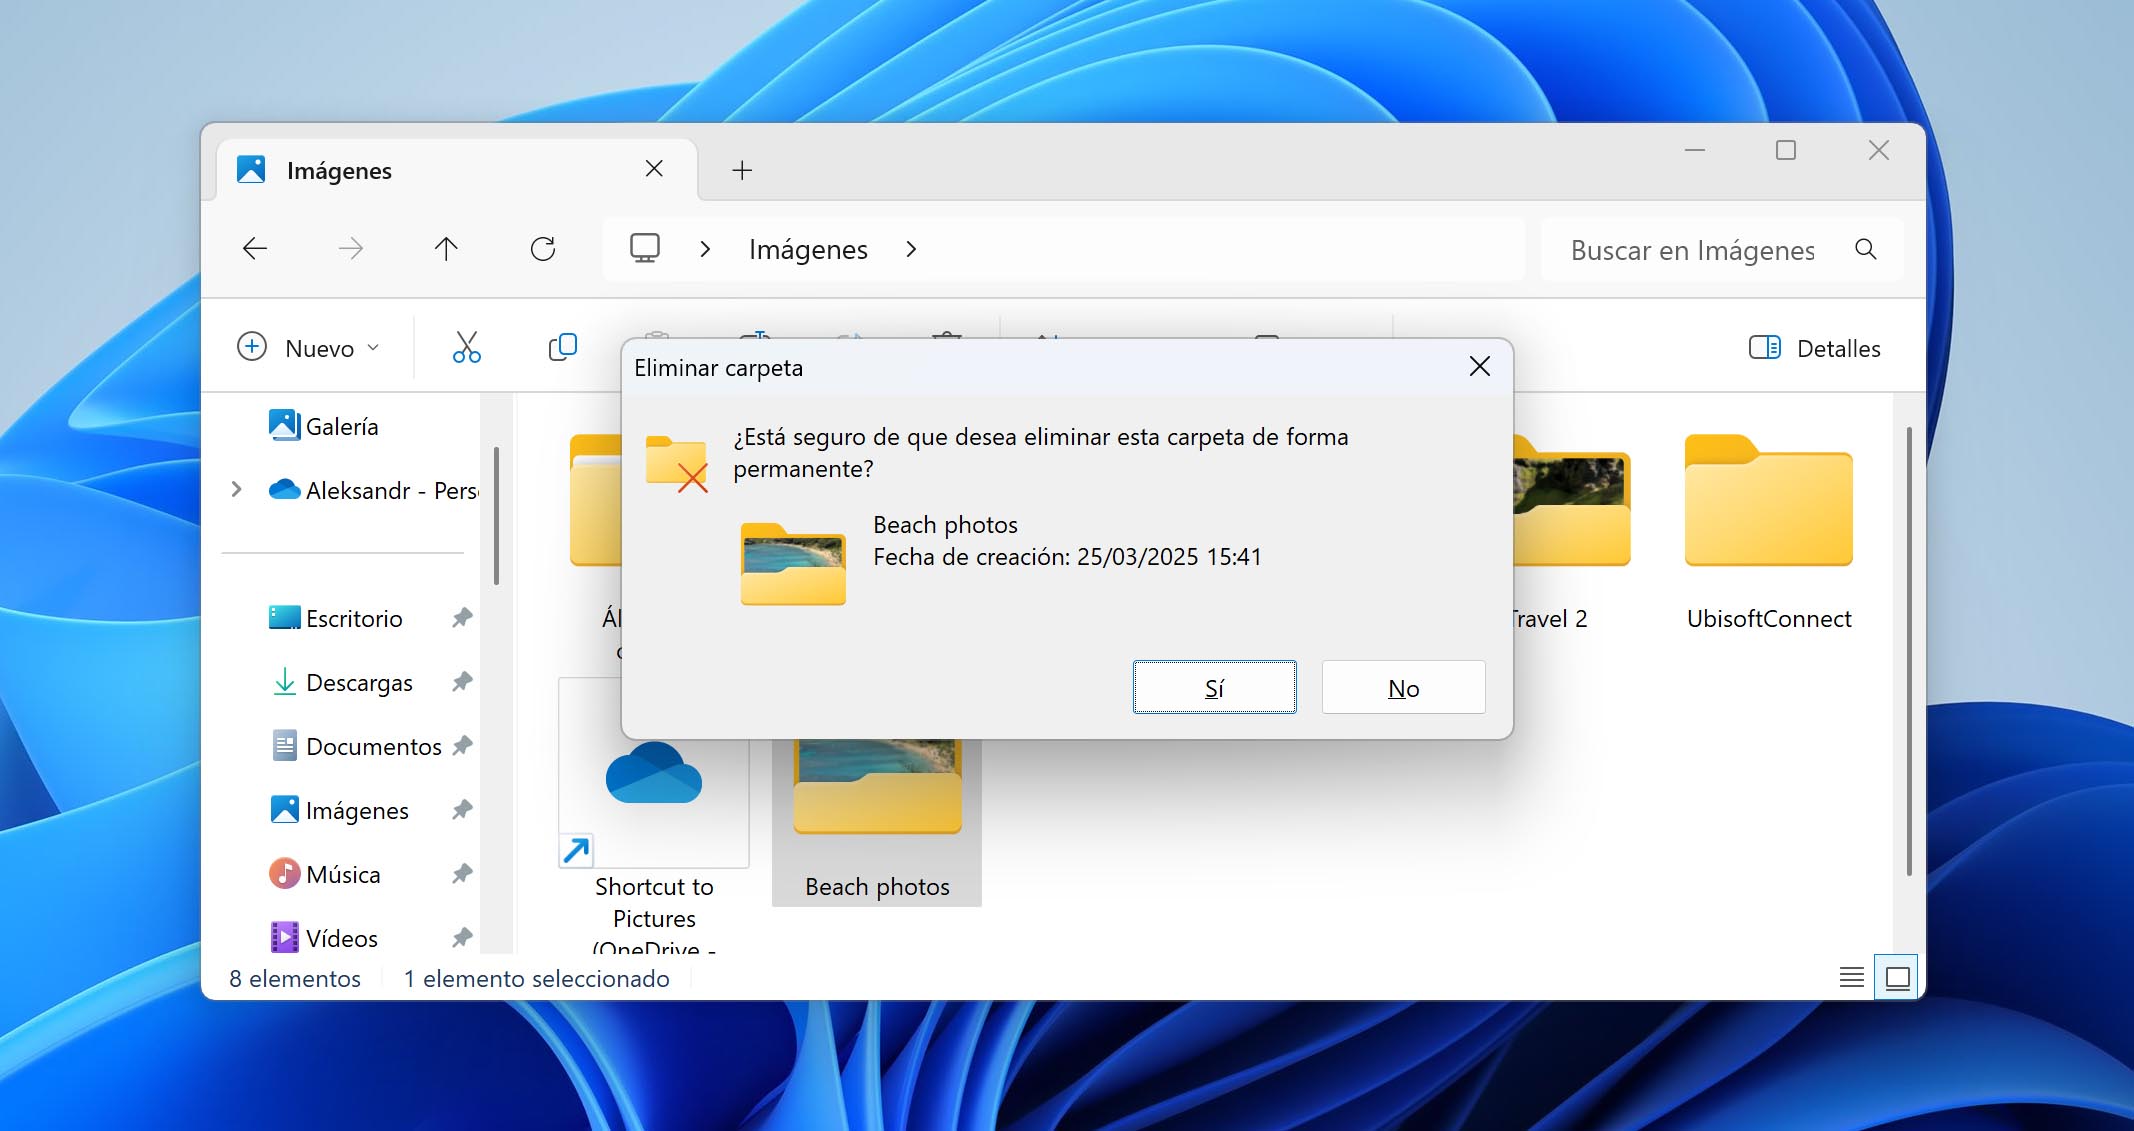Maximize the Explorer window
2134x1131 pixels.
1786,150
